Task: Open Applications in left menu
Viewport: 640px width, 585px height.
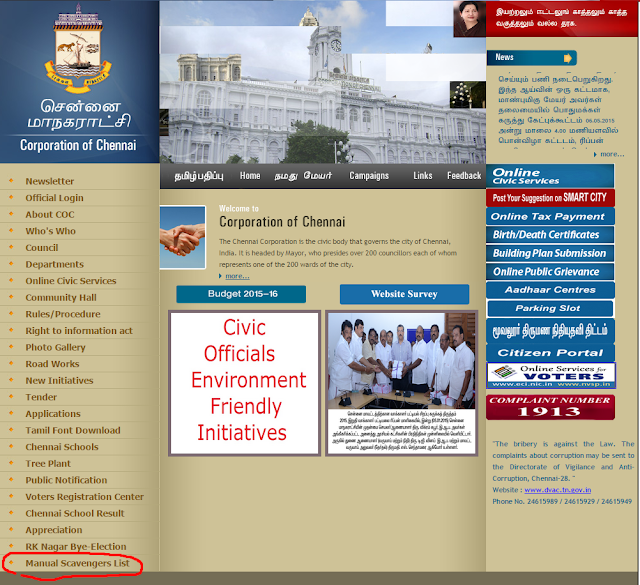Action: pyautogui.click(x=53, y=414)
